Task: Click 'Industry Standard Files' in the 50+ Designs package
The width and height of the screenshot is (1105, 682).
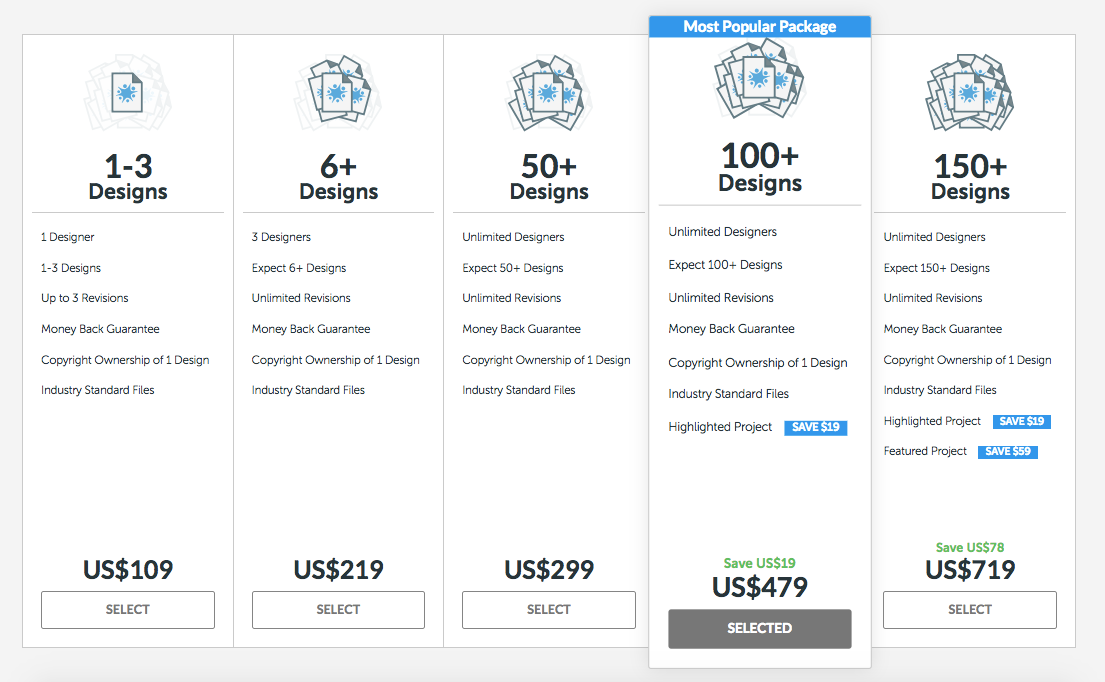Action: (519, 390)
